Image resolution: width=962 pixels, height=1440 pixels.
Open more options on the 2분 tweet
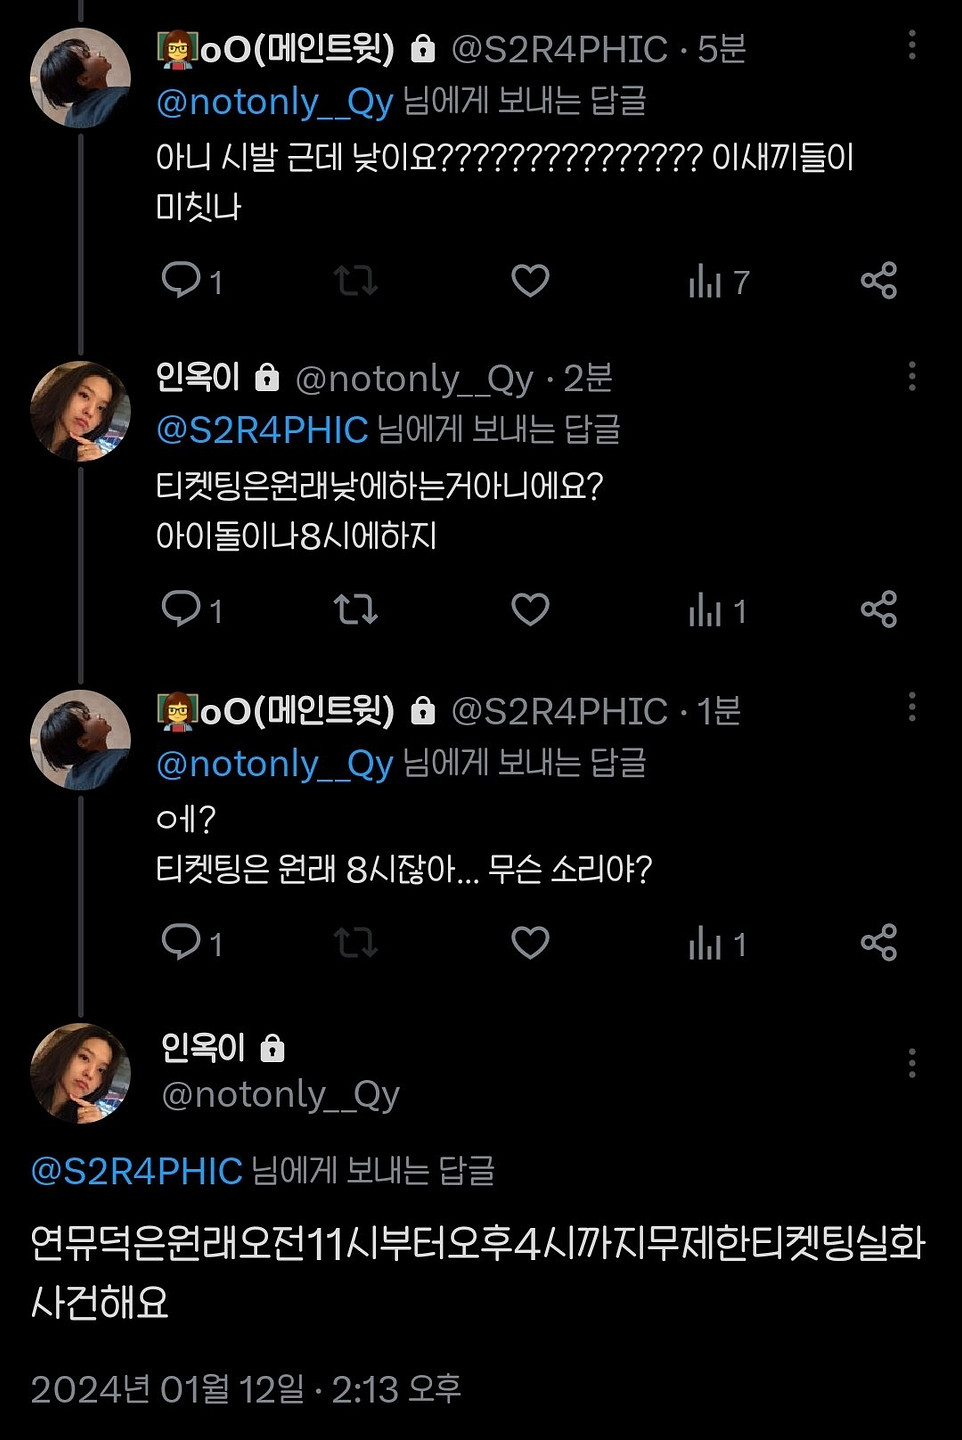coord(911,376)
